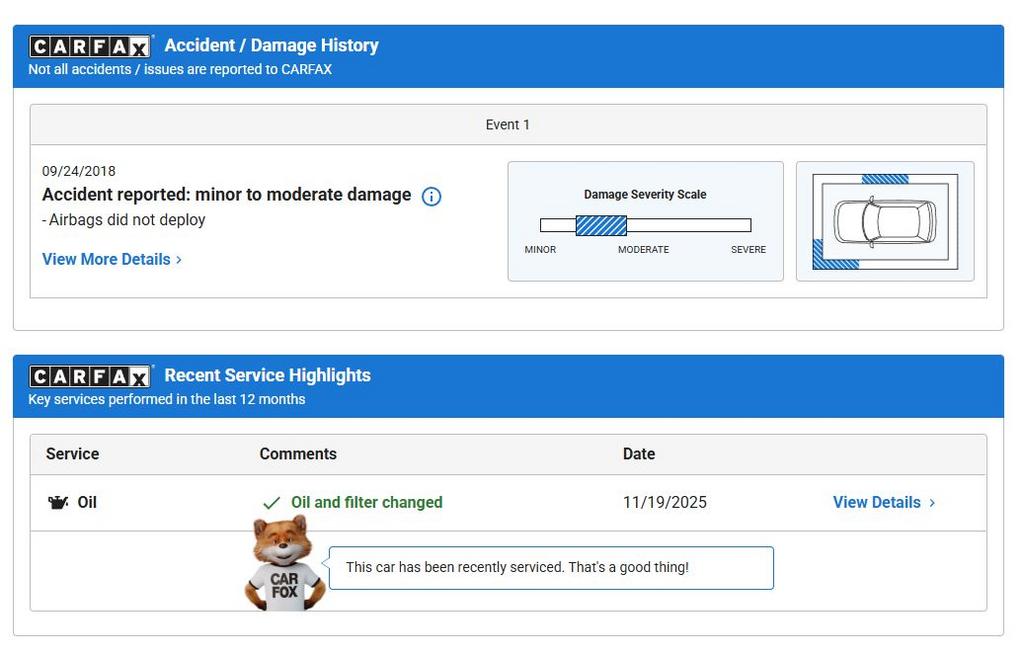Click the CARFAX logo in Accident History header

[90, 46]
